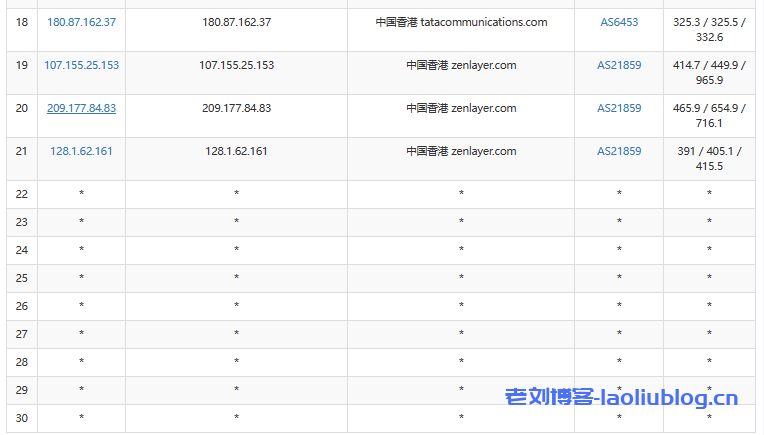The height and width of the screenshot is (435, 764).
Task: Click the blue 107.155.25.153 link in hop 19
Action: (x=81, y=65)
